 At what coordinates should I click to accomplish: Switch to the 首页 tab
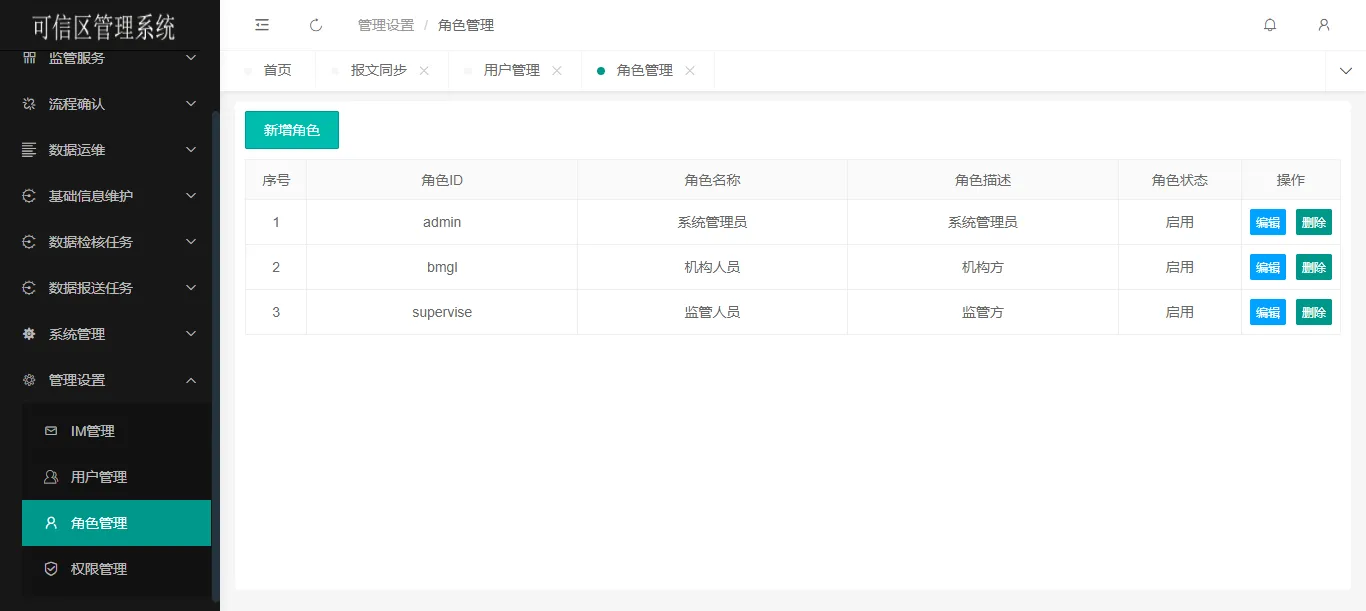tap(277, 71)
